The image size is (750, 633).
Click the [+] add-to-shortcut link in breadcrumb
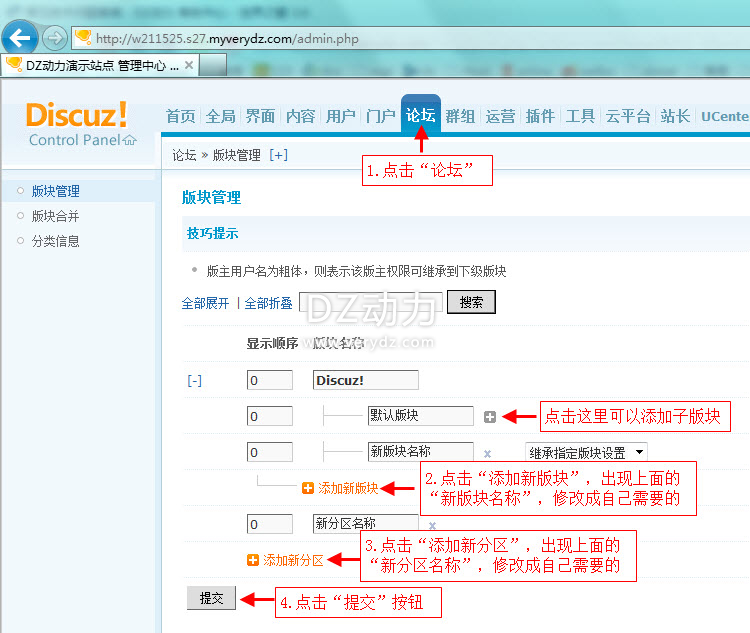click(278, 155)
